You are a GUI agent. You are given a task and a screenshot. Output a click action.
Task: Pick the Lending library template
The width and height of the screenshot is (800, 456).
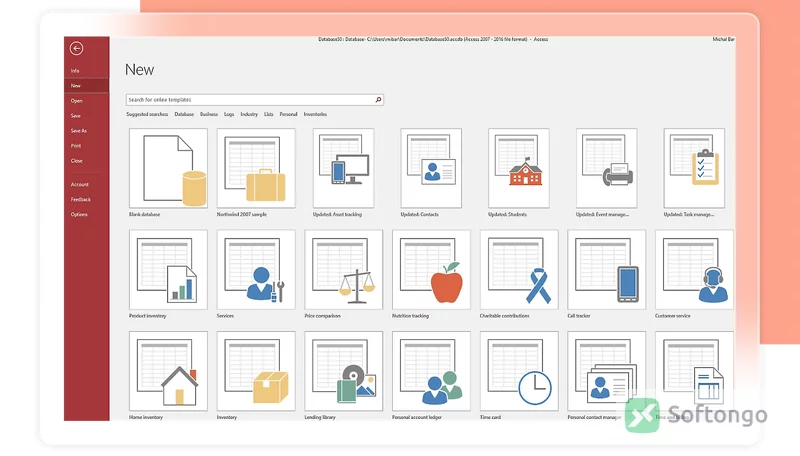click(343, 371)
